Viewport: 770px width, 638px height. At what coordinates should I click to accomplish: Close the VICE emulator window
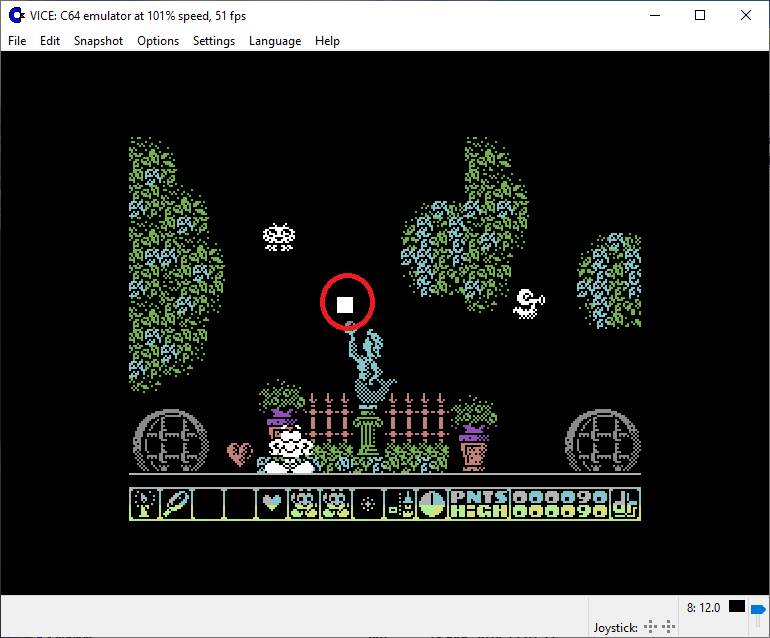point(745,15)
